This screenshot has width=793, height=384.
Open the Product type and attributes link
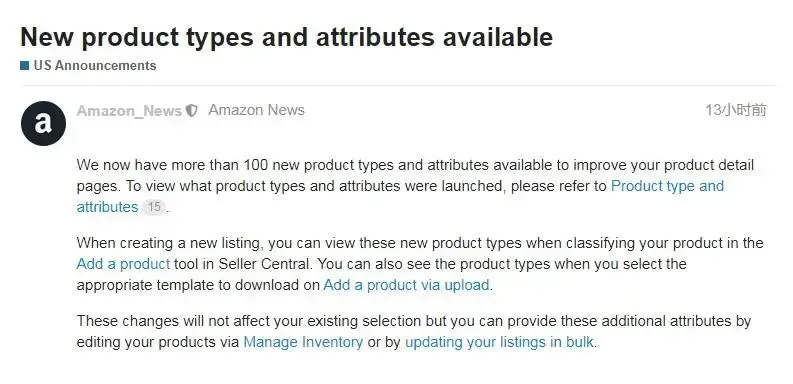(x=668, y=186)
